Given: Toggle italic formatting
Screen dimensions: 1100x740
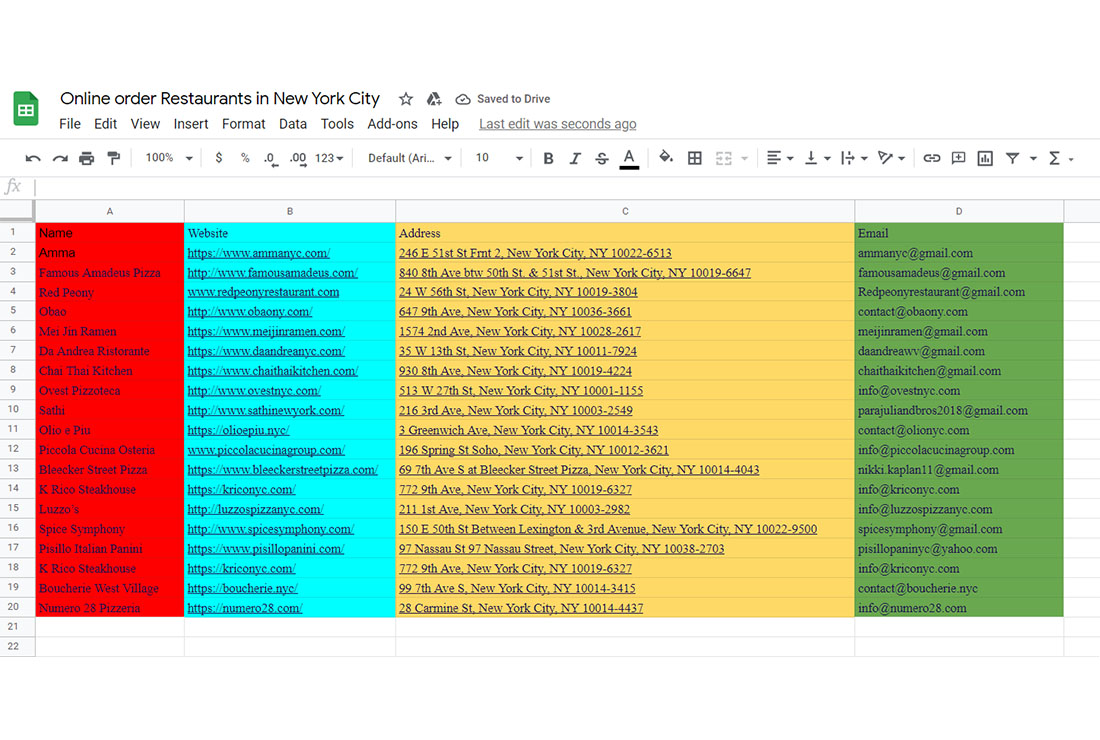Looking at the screenshot, I should tap(575, 159).
